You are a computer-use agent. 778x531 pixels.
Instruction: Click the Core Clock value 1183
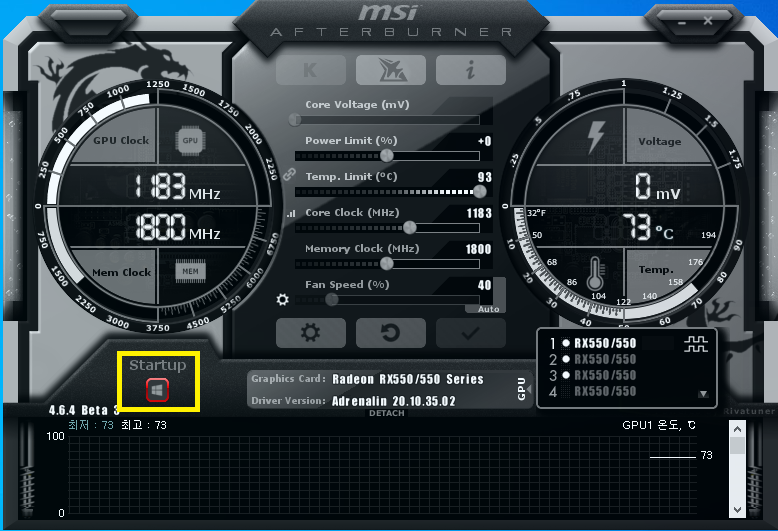tap(479, 213)
